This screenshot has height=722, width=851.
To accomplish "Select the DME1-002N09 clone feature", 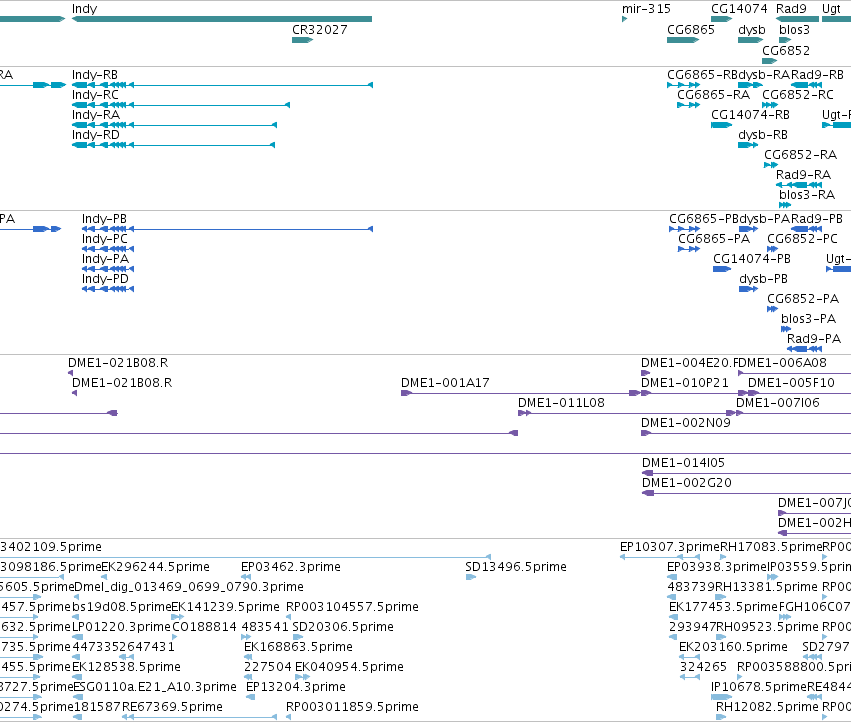I will click(746, 433).
